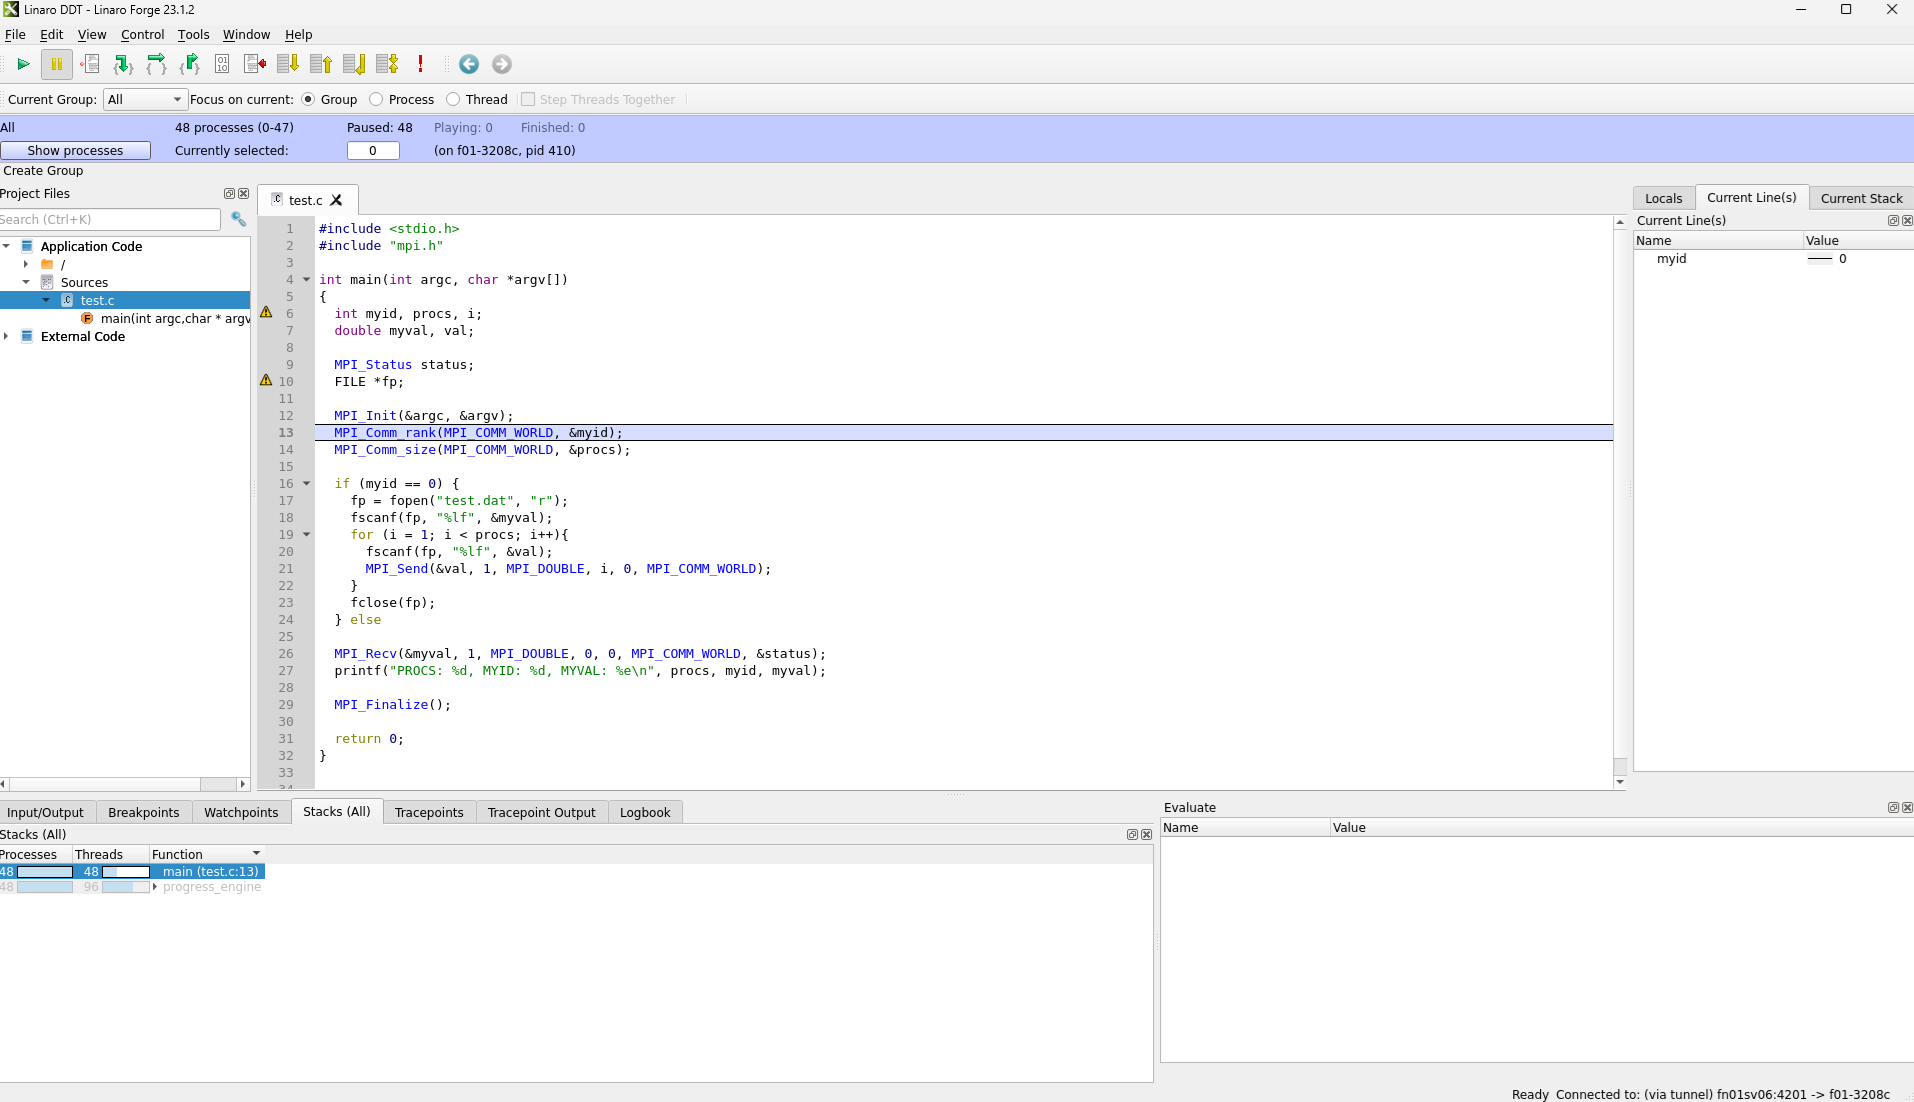This screenshot has height=1102, width=1914.
Task: Click the Step Over toolbar icon
Action: point(156,64)
